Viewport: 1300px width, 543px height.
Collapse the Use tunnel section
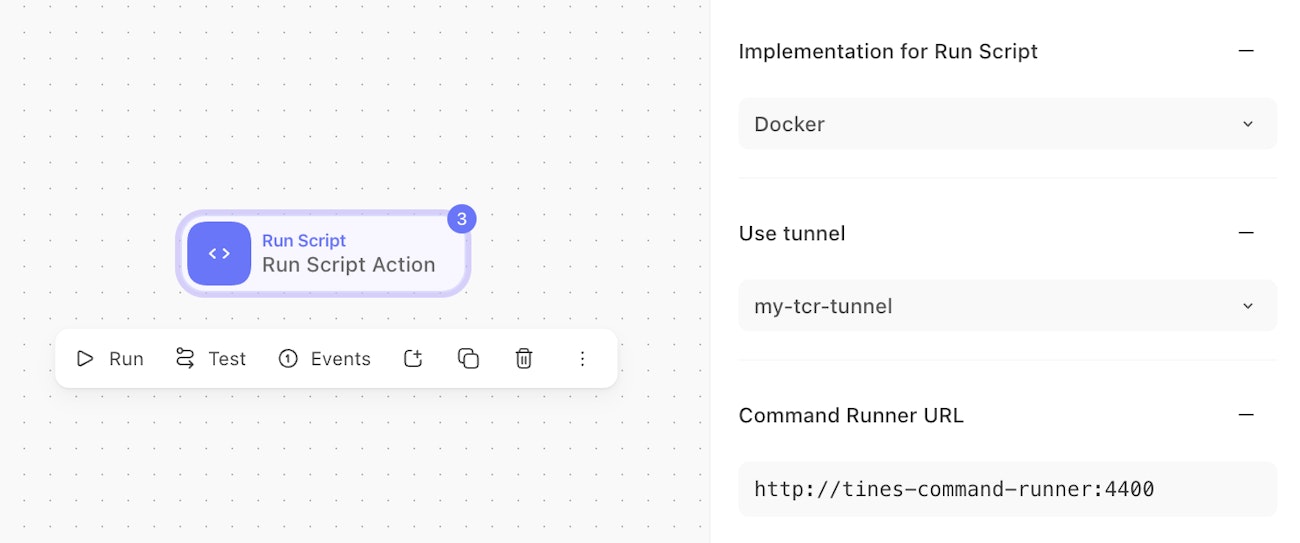[1246, 233]
